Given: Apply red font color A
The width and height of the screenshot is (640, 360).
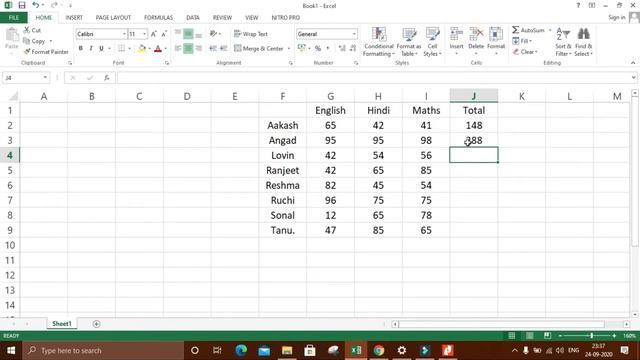Looking at the screenshot, I should click(x=158, y=49).
